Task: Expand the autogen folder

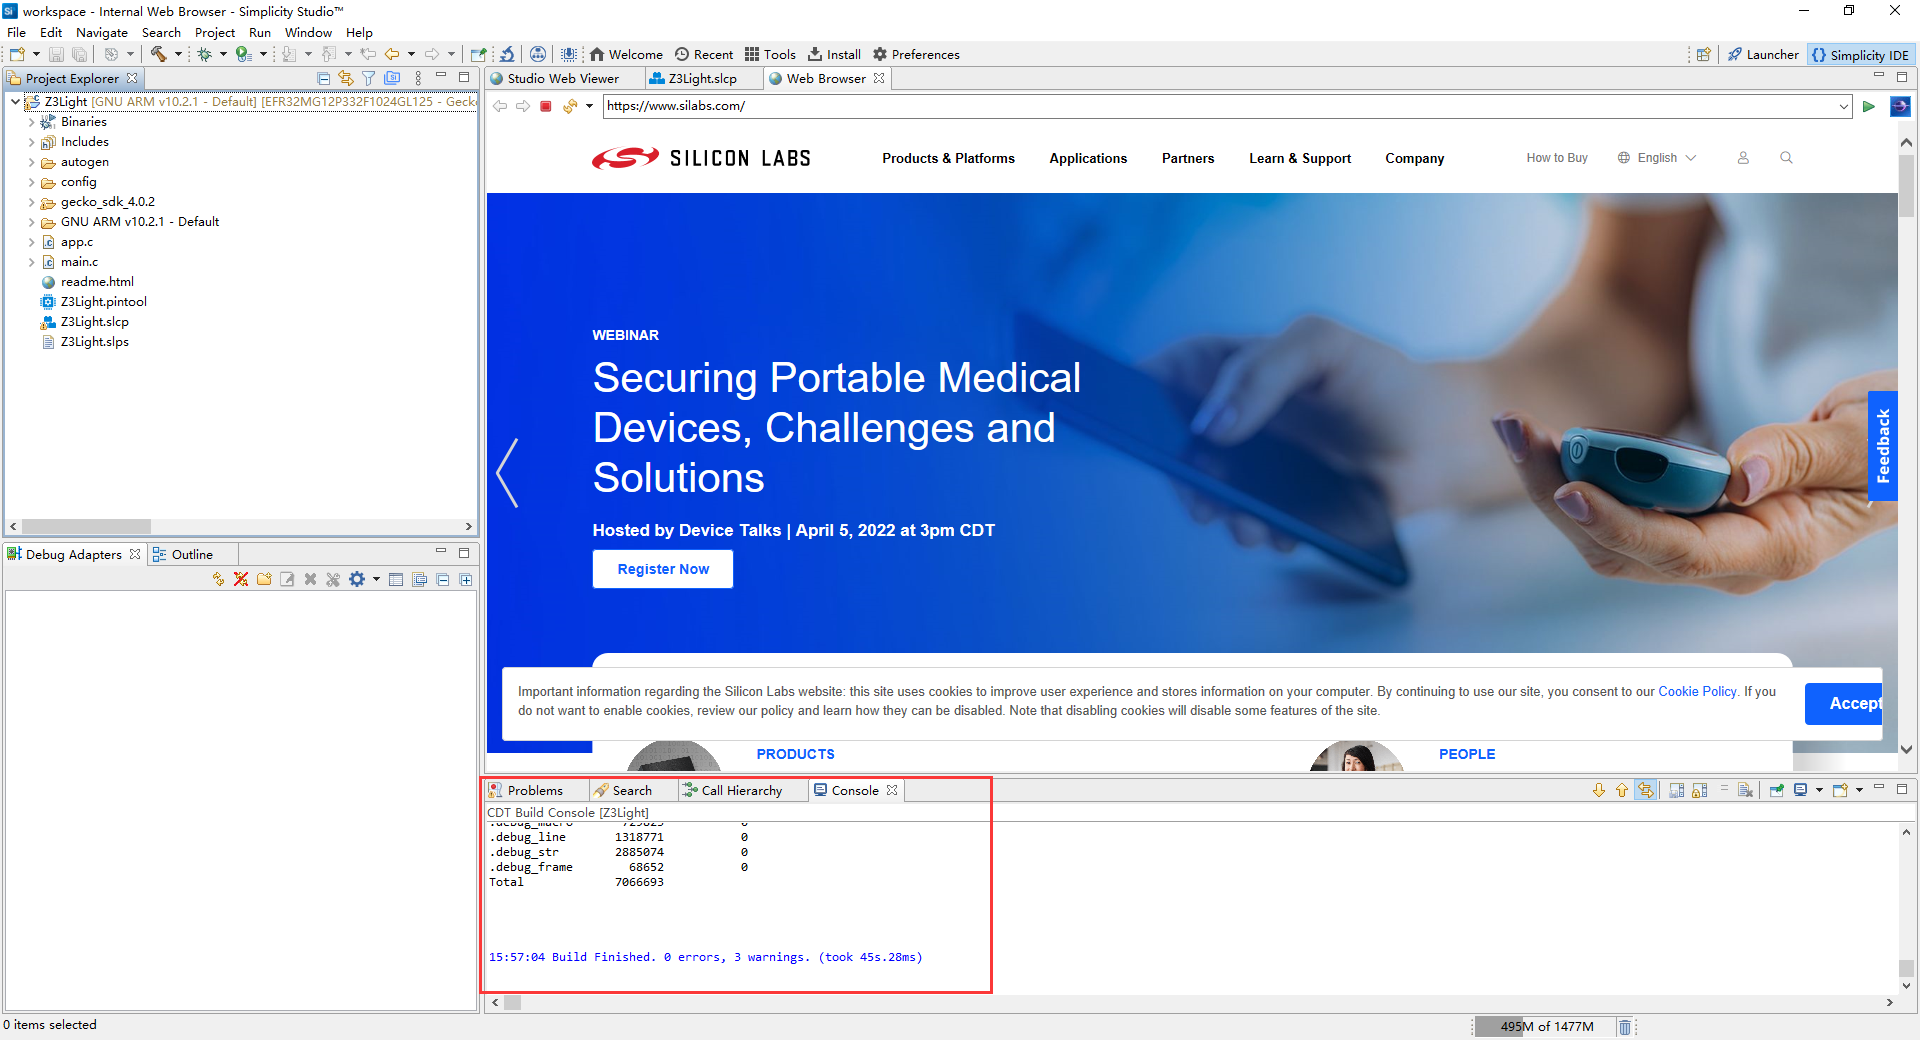Action: click(31, 162)
